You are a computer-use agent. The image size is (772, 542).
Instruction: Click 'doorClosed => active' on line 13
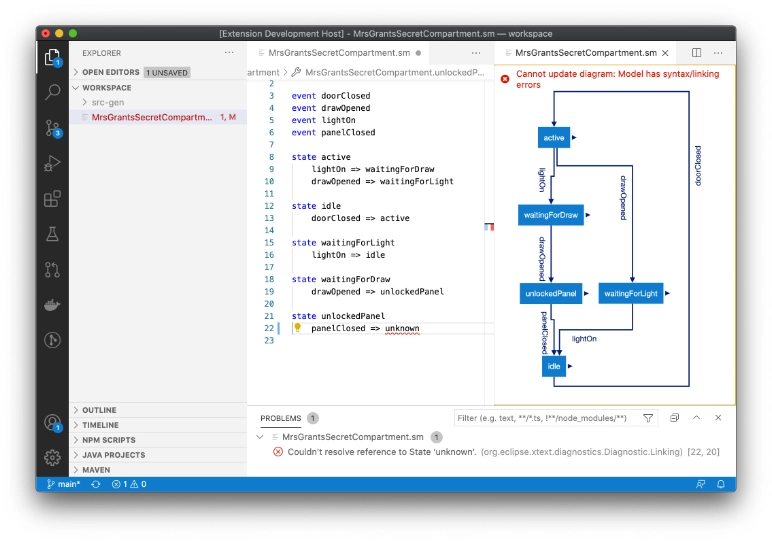[360, 218]
